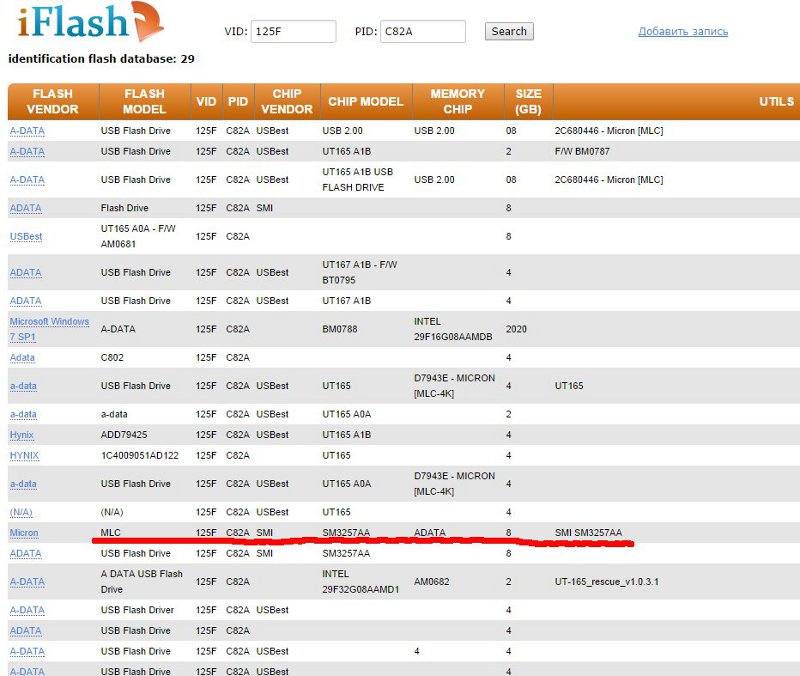The image size is (800, 676).
Task: Open the USBest vendor link
Action: pyautogui.click(x=26, y=236)
